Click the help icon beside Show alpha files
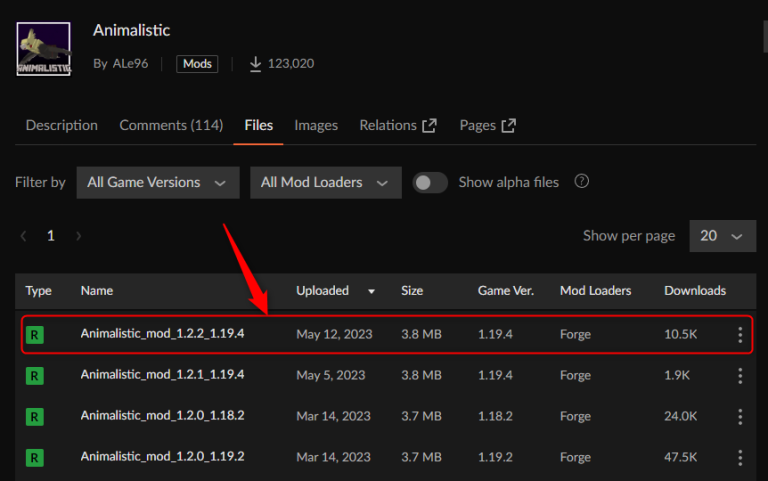The width and height of the screenshot is (768, 481). [581, 182]
